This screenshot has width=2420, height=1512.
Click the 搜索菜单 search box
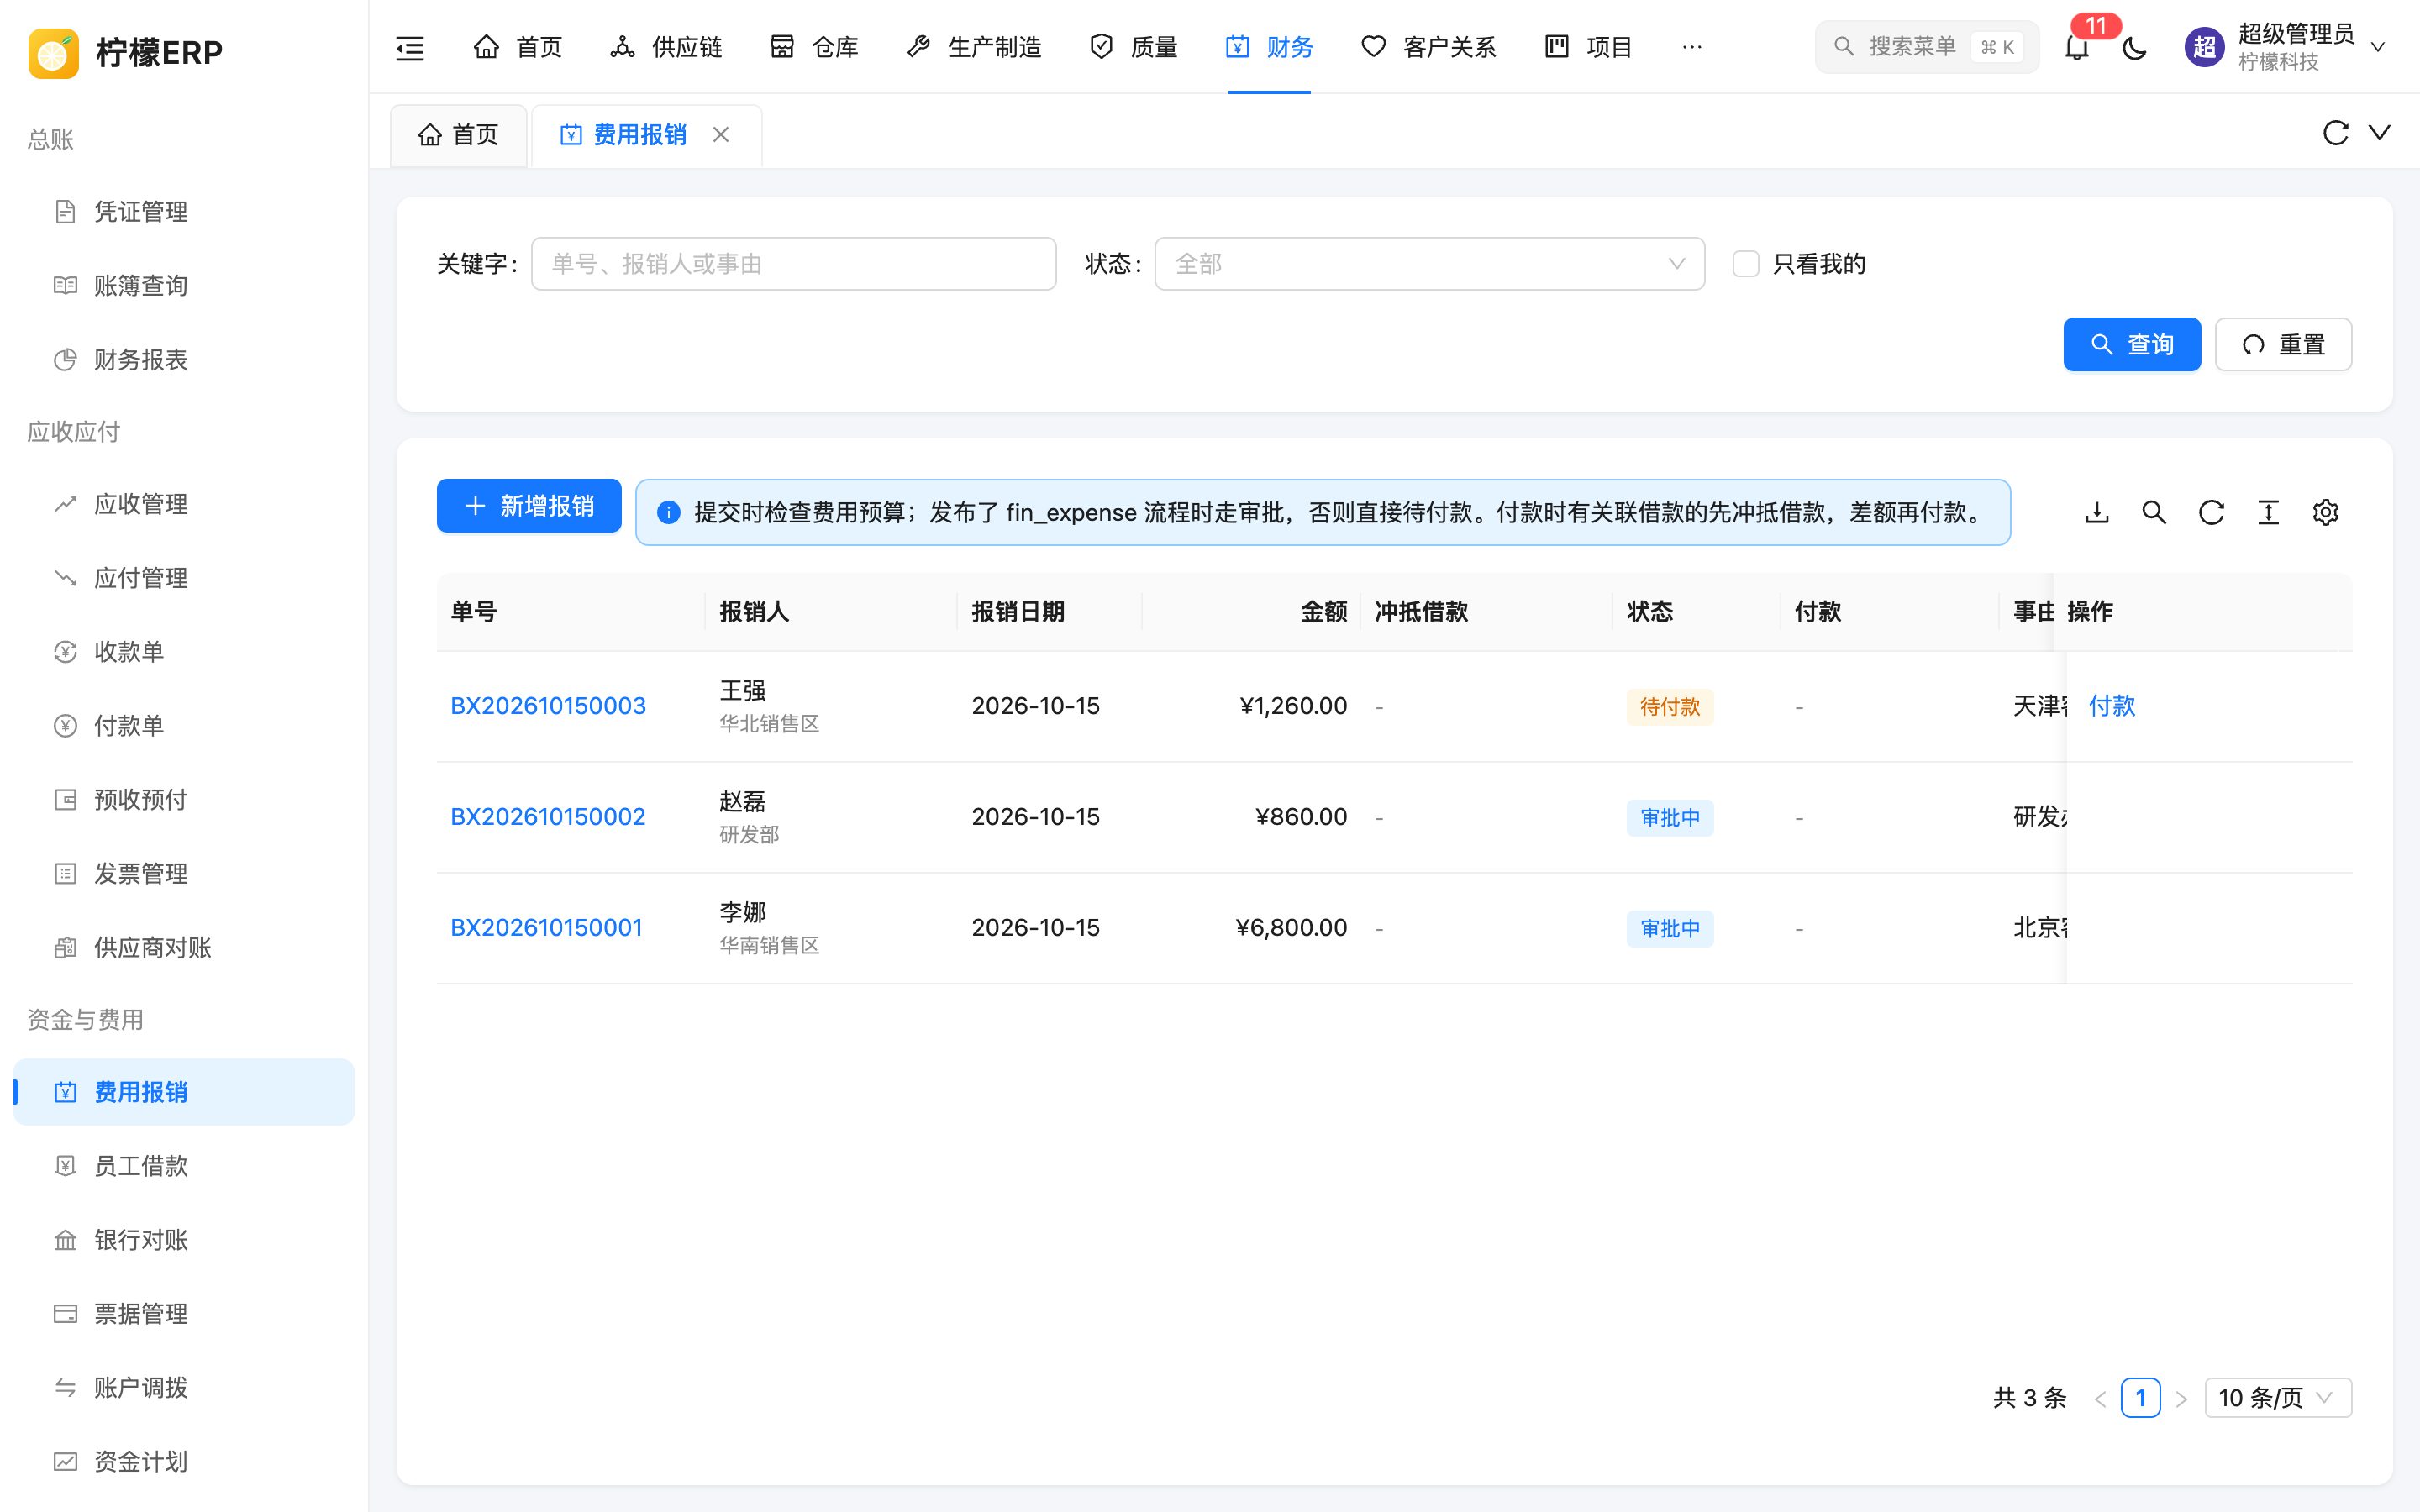coord(1926,47)
